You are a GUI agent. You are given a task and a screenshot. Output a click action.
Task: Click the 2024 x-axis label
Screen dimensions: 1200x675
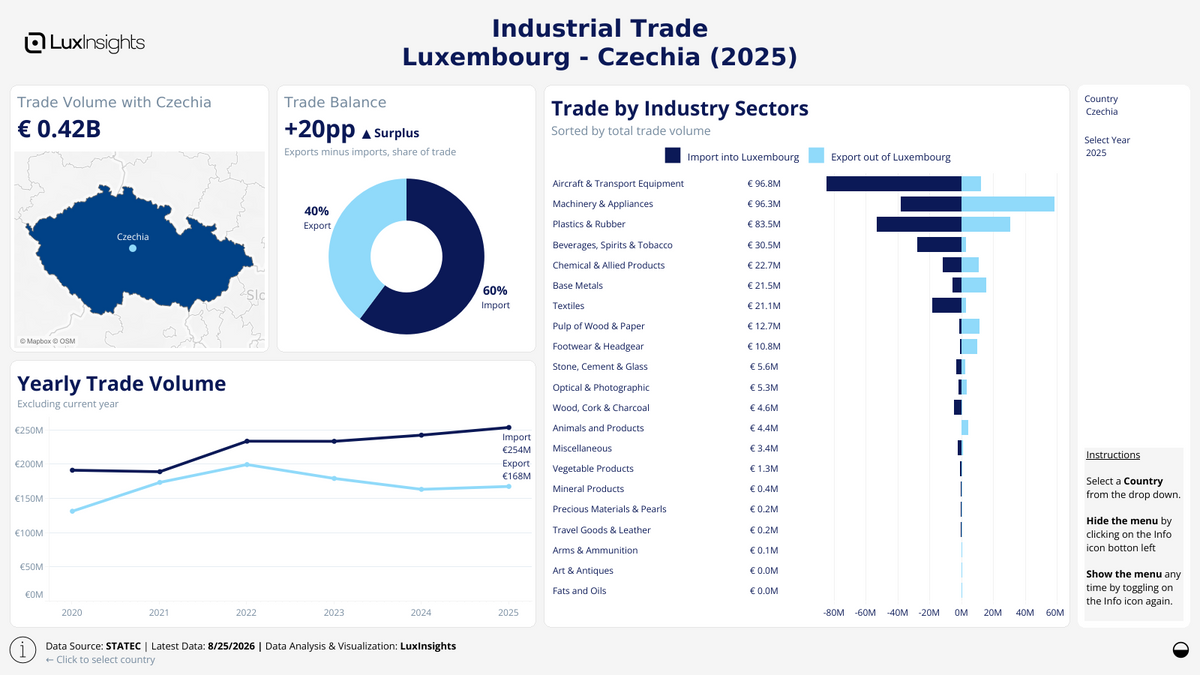click(421, 612)
